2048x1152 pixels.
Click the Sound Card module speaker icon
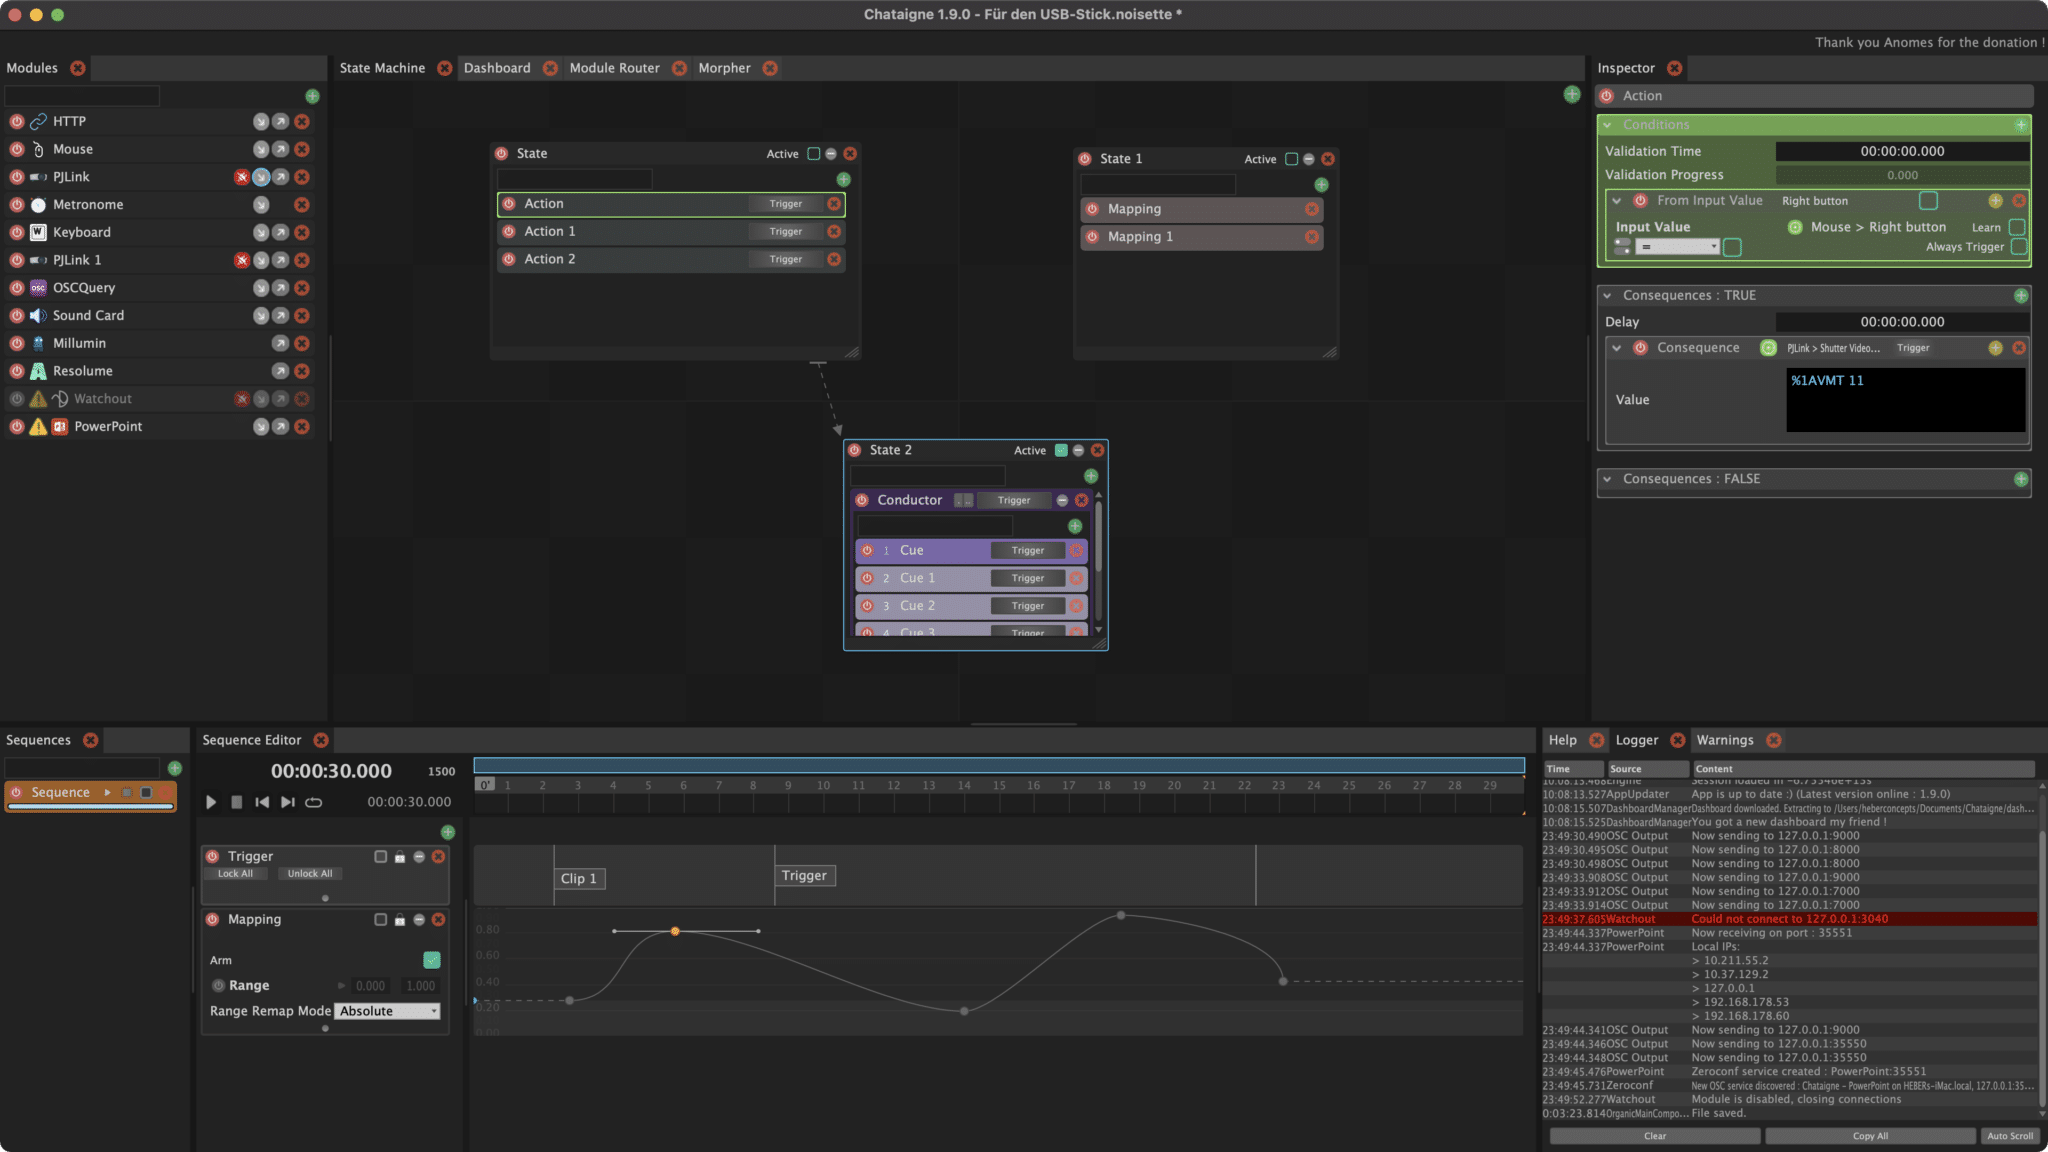38,316
